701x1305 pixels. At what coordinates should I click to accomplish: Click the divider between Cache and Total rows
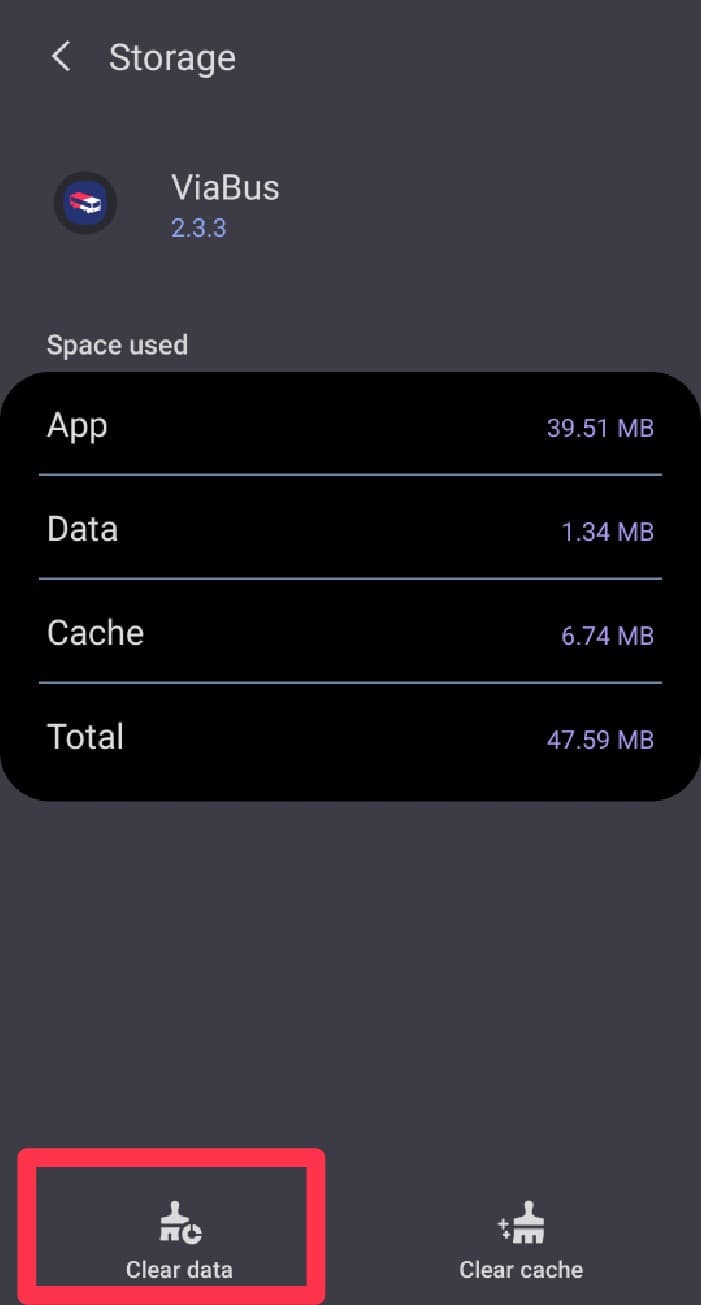(x=350, y=683)
